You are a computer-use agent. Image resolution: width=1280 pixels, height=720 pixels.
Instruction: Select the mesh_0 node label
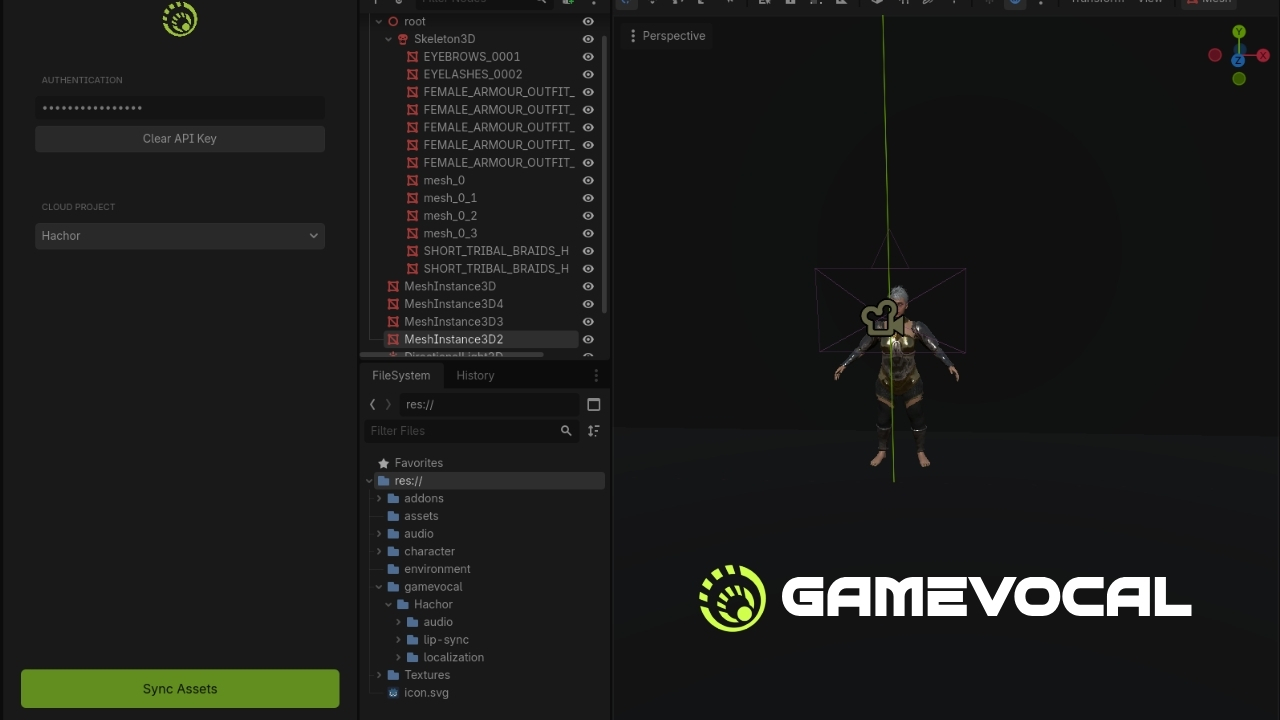pos(444,181)
